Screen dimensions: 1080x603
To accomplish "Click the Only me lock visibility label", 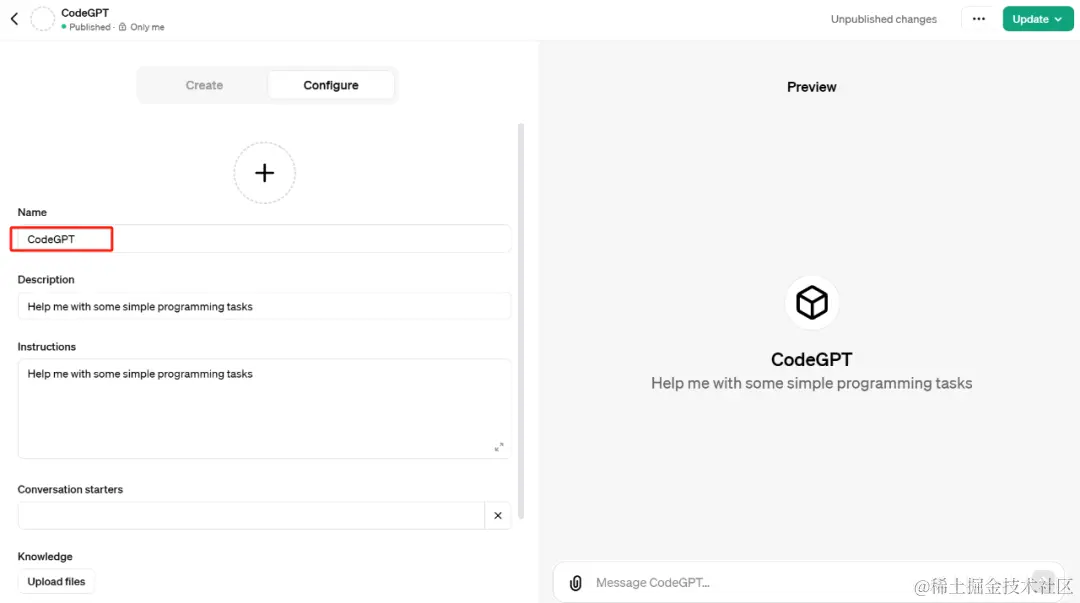I will coord(141,27).
